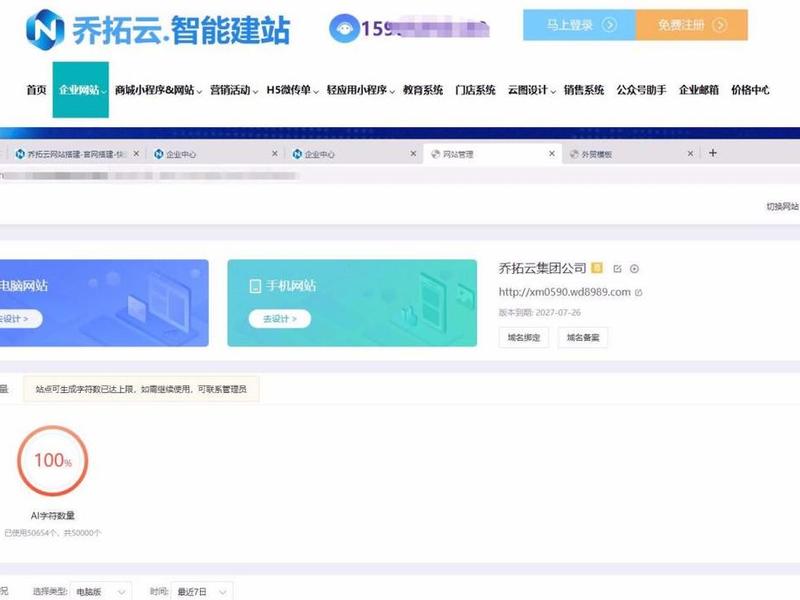Click the phone icon on 手机网站 card
This screenshot has height=600, width=800.
point(255,286)
